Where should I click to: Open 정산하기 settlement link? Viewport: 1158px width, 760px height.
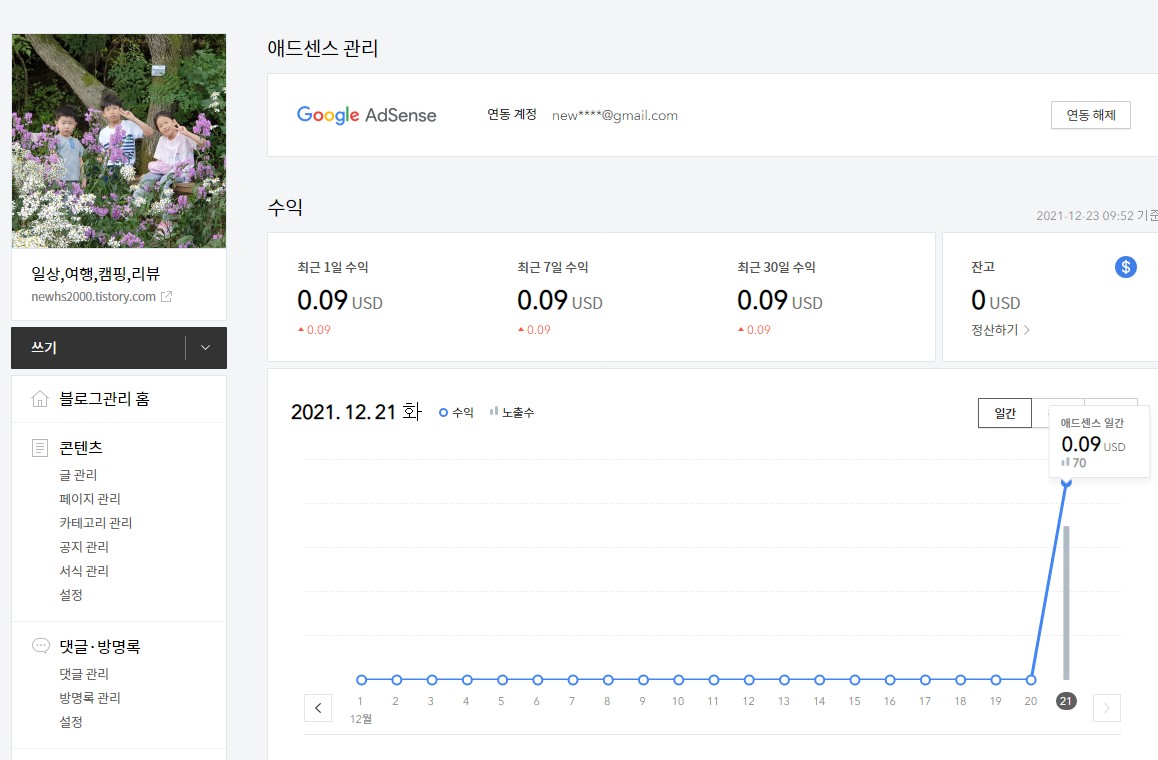[x=1000, y=329]
